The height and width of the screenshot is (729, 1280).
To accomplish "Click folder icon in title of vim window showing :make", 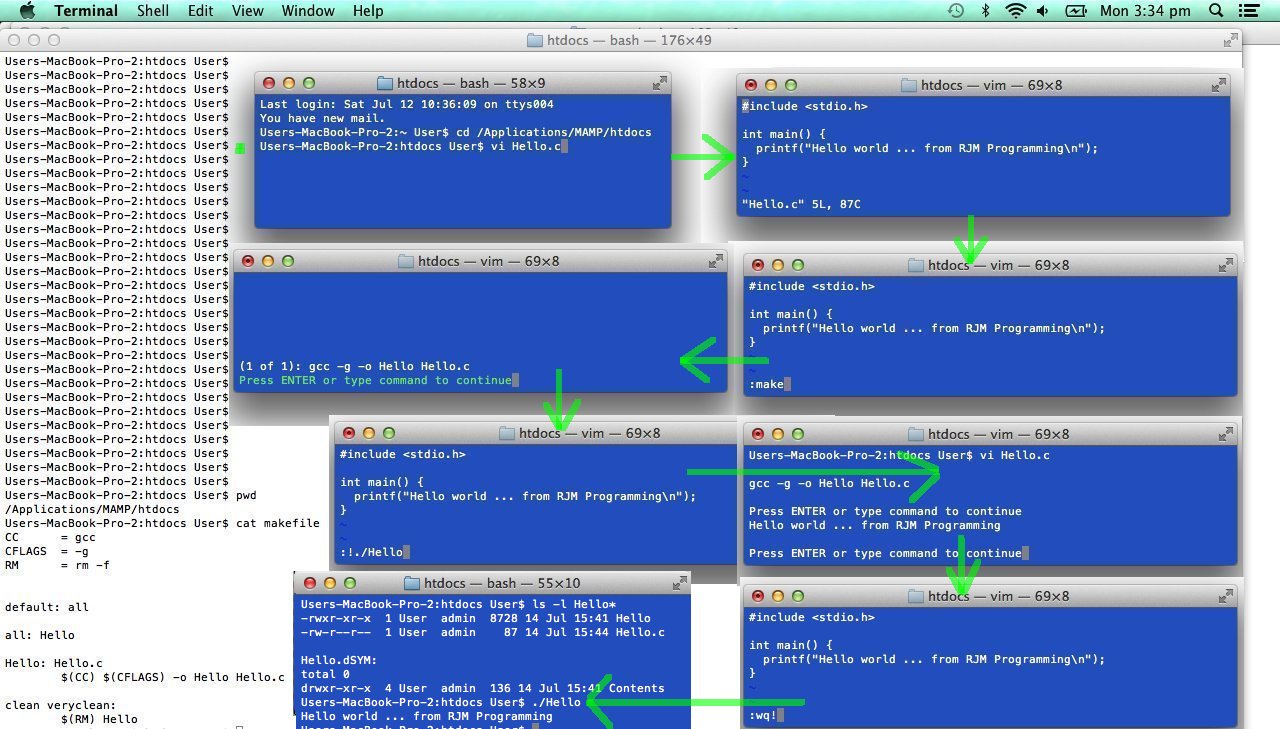I will tap(915, 265).
